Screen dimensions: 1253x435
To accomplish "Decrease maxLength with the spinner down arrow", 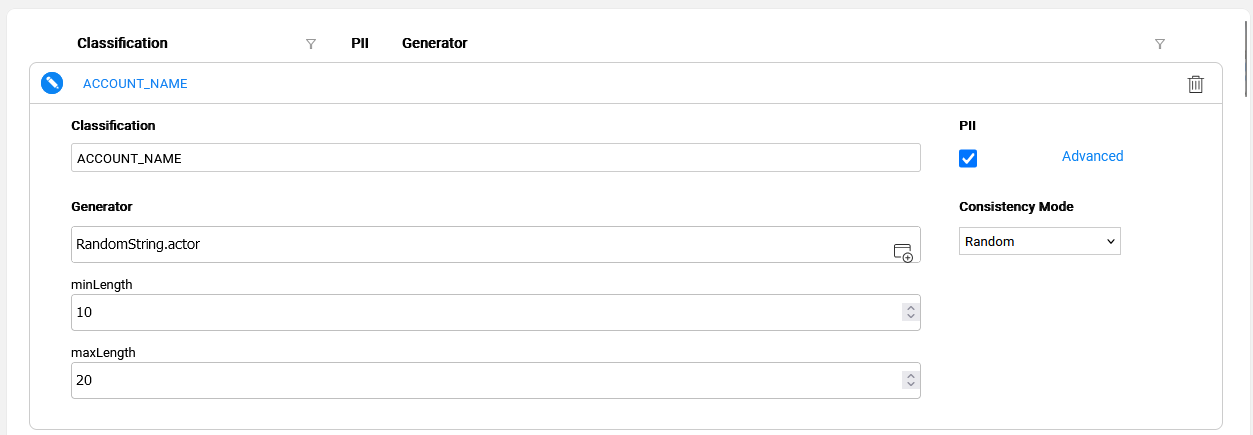I will tap(910, 385).
